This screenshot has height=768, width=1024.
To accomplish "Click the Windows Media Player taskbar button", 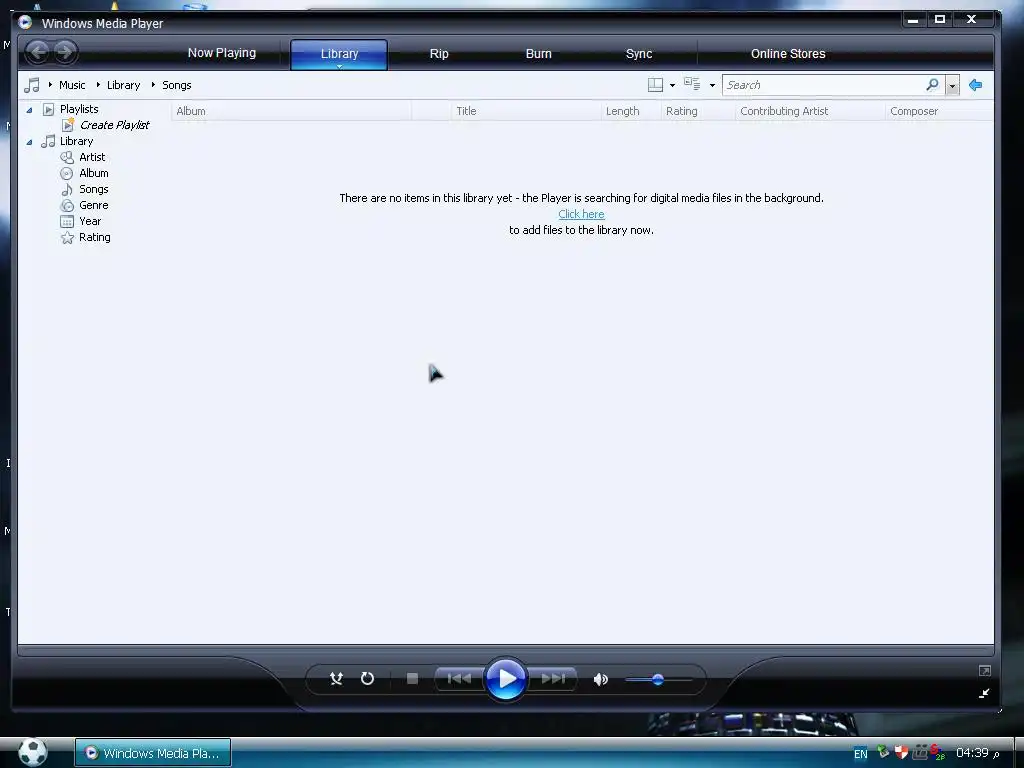I will click(x=153, y=752).
